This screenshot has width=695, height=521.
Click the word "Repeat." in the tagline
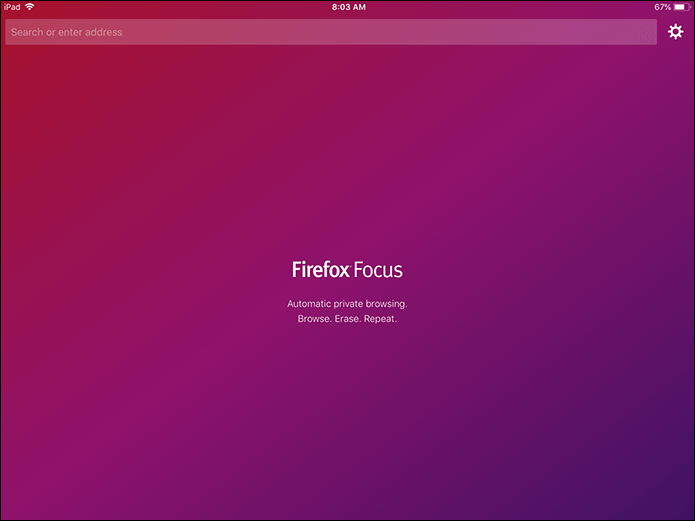[381, 319]
